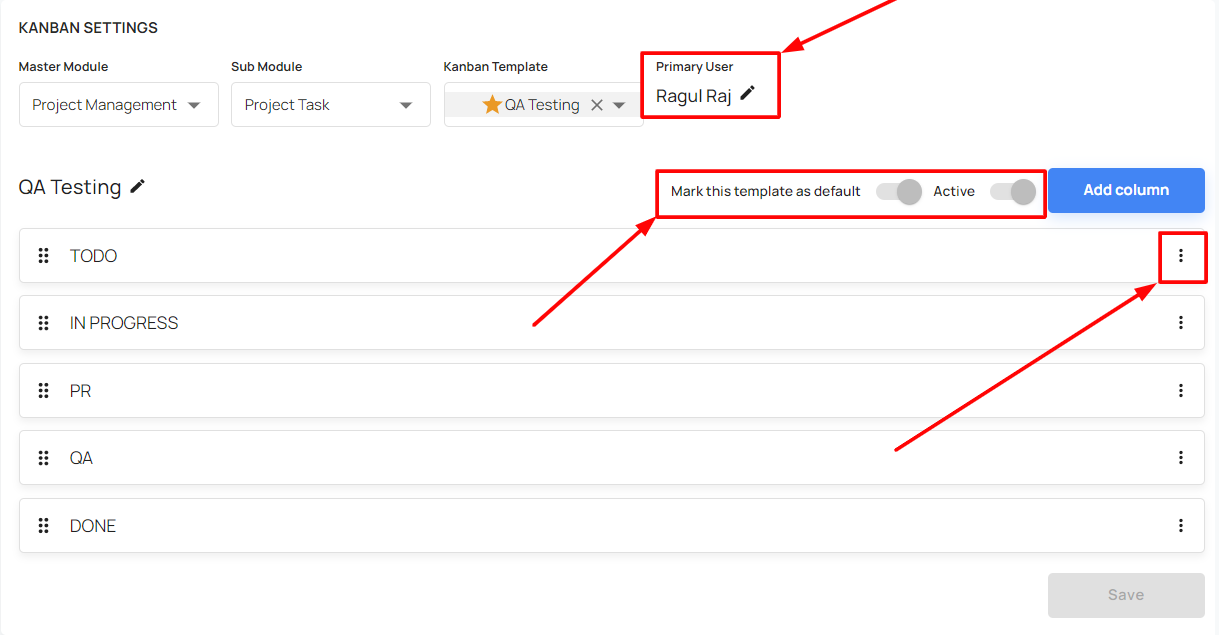
Task: Select the TODO column label
Action: (x=93, y=256)
